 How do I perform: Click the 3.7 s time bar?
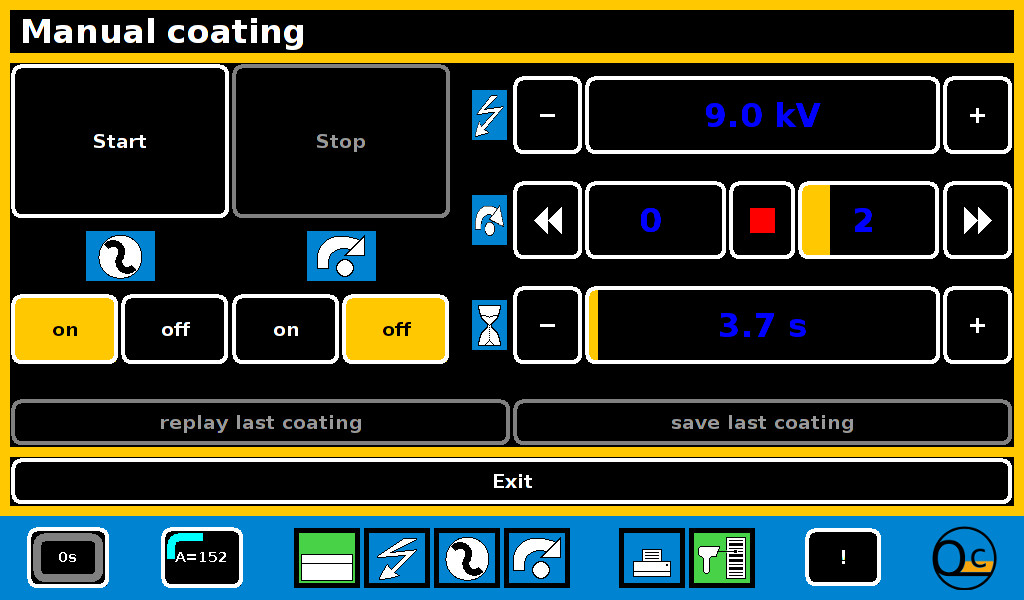pyautogui.click(x=762, y=326)
